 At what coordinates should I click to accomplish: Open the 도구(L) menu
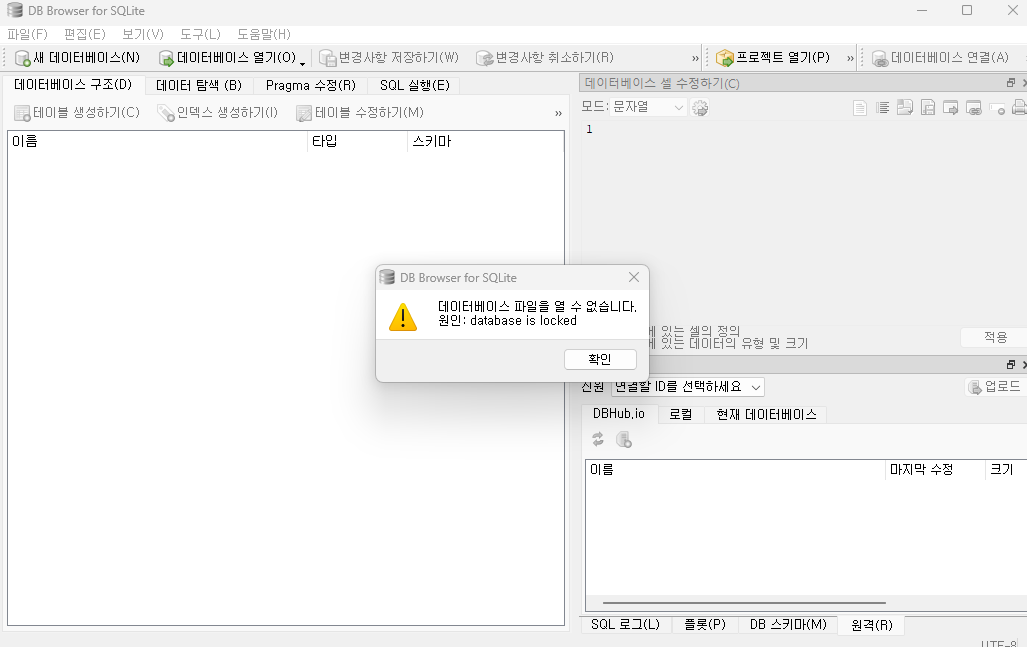[x=200, y=34]
